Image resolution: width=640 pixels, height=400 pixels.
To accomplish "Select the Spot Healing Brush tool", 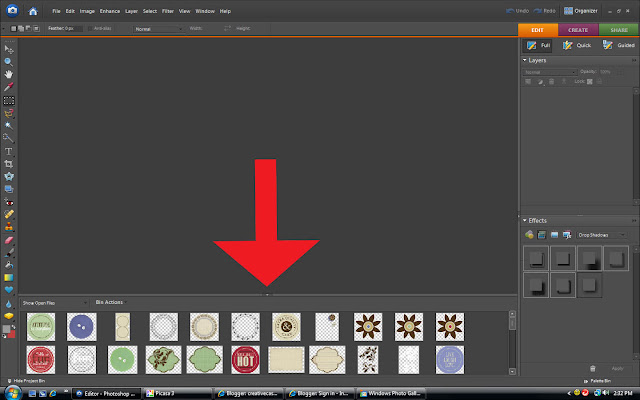I will coord(9,214).
